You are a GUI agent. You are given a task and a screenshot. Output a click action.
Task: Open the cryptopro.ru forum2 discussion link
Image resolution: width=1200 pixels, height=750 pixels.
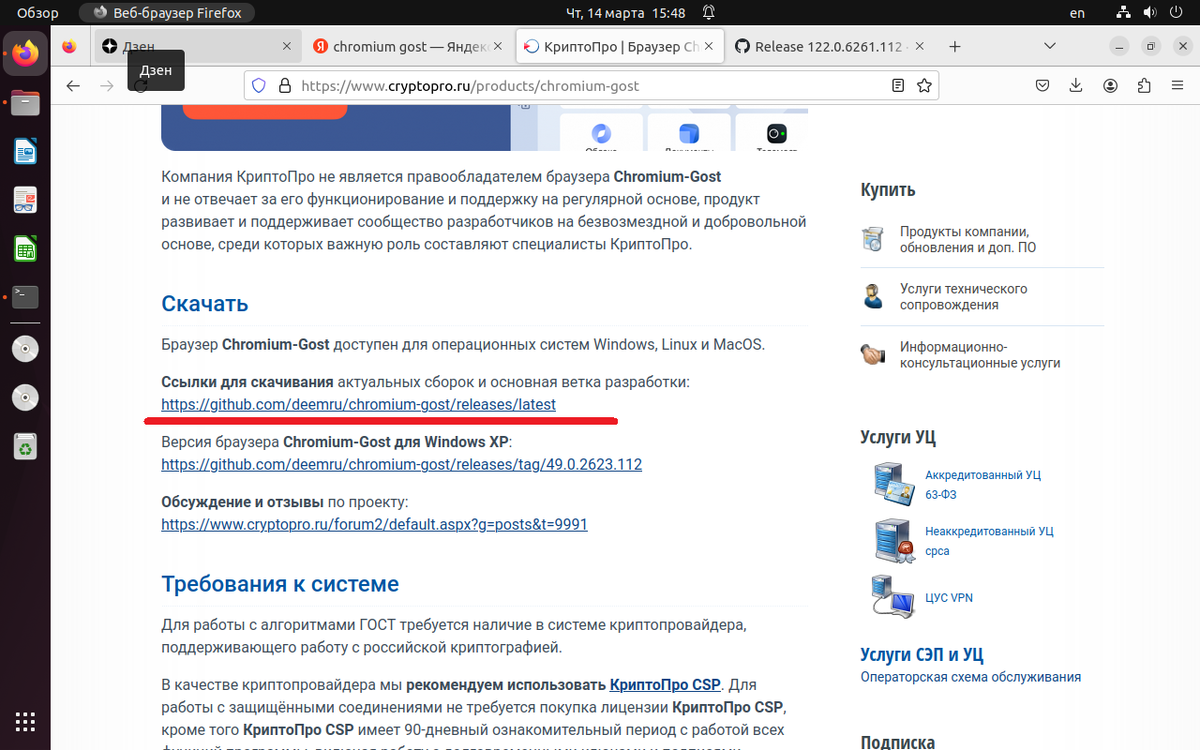tap(374, 525)
